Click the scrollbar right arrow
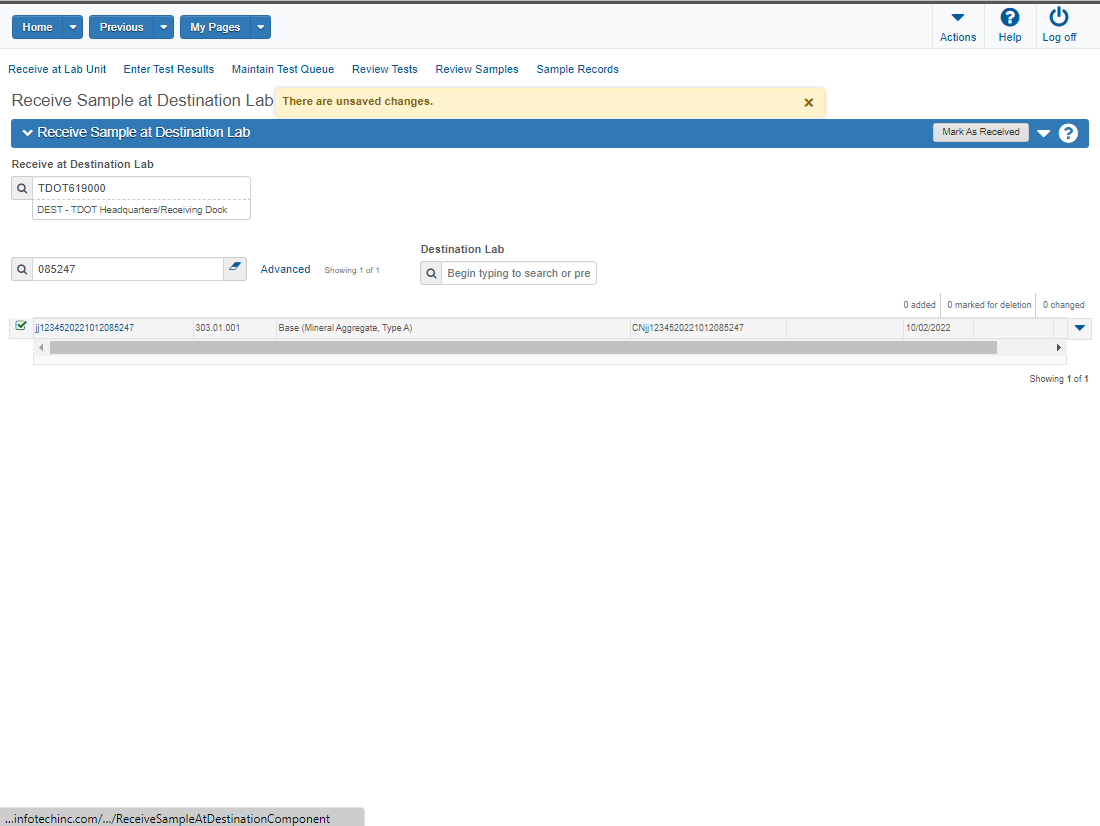 (1059, 347)
